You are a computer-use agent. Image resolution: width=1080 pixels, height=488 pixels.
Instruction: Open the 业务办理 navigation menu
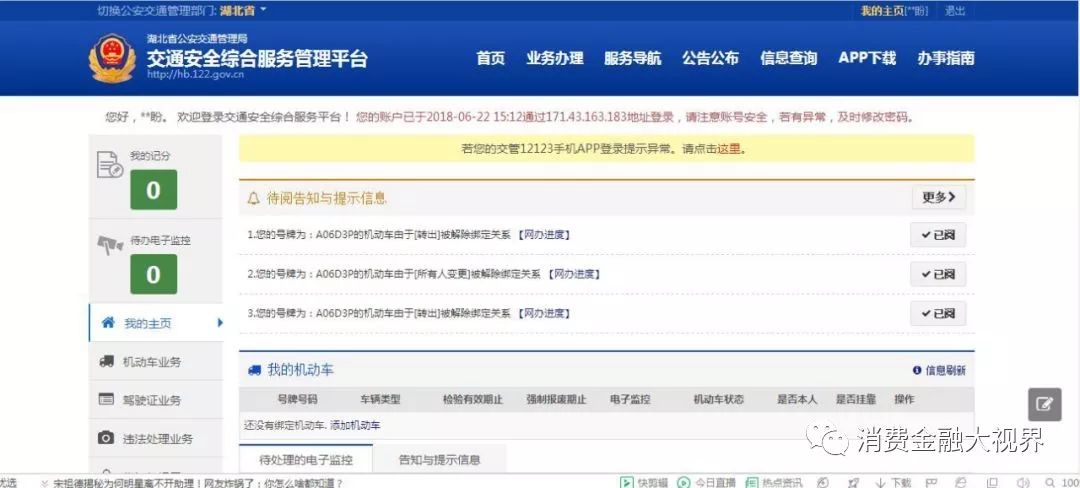coord(554,58)
